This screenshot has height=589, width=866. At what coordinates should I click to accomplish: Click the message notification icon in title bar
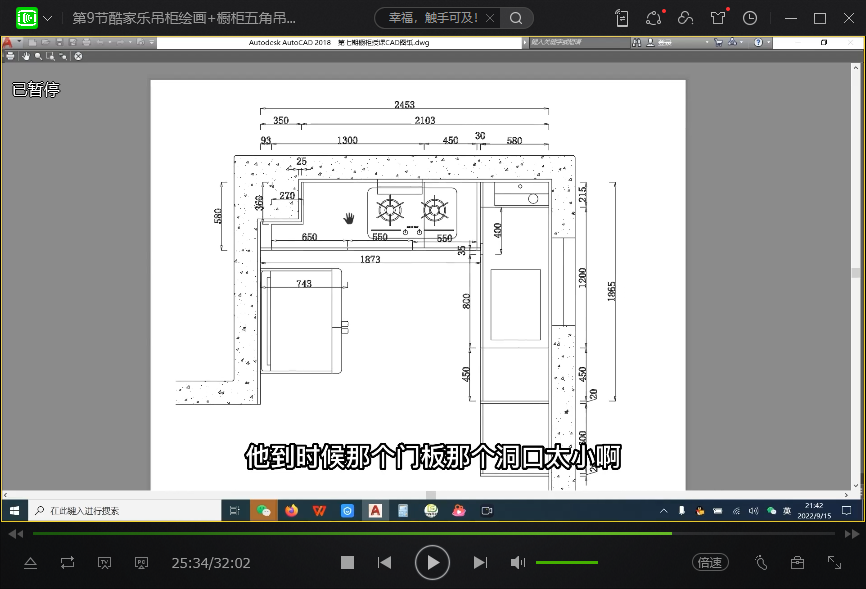653,18
